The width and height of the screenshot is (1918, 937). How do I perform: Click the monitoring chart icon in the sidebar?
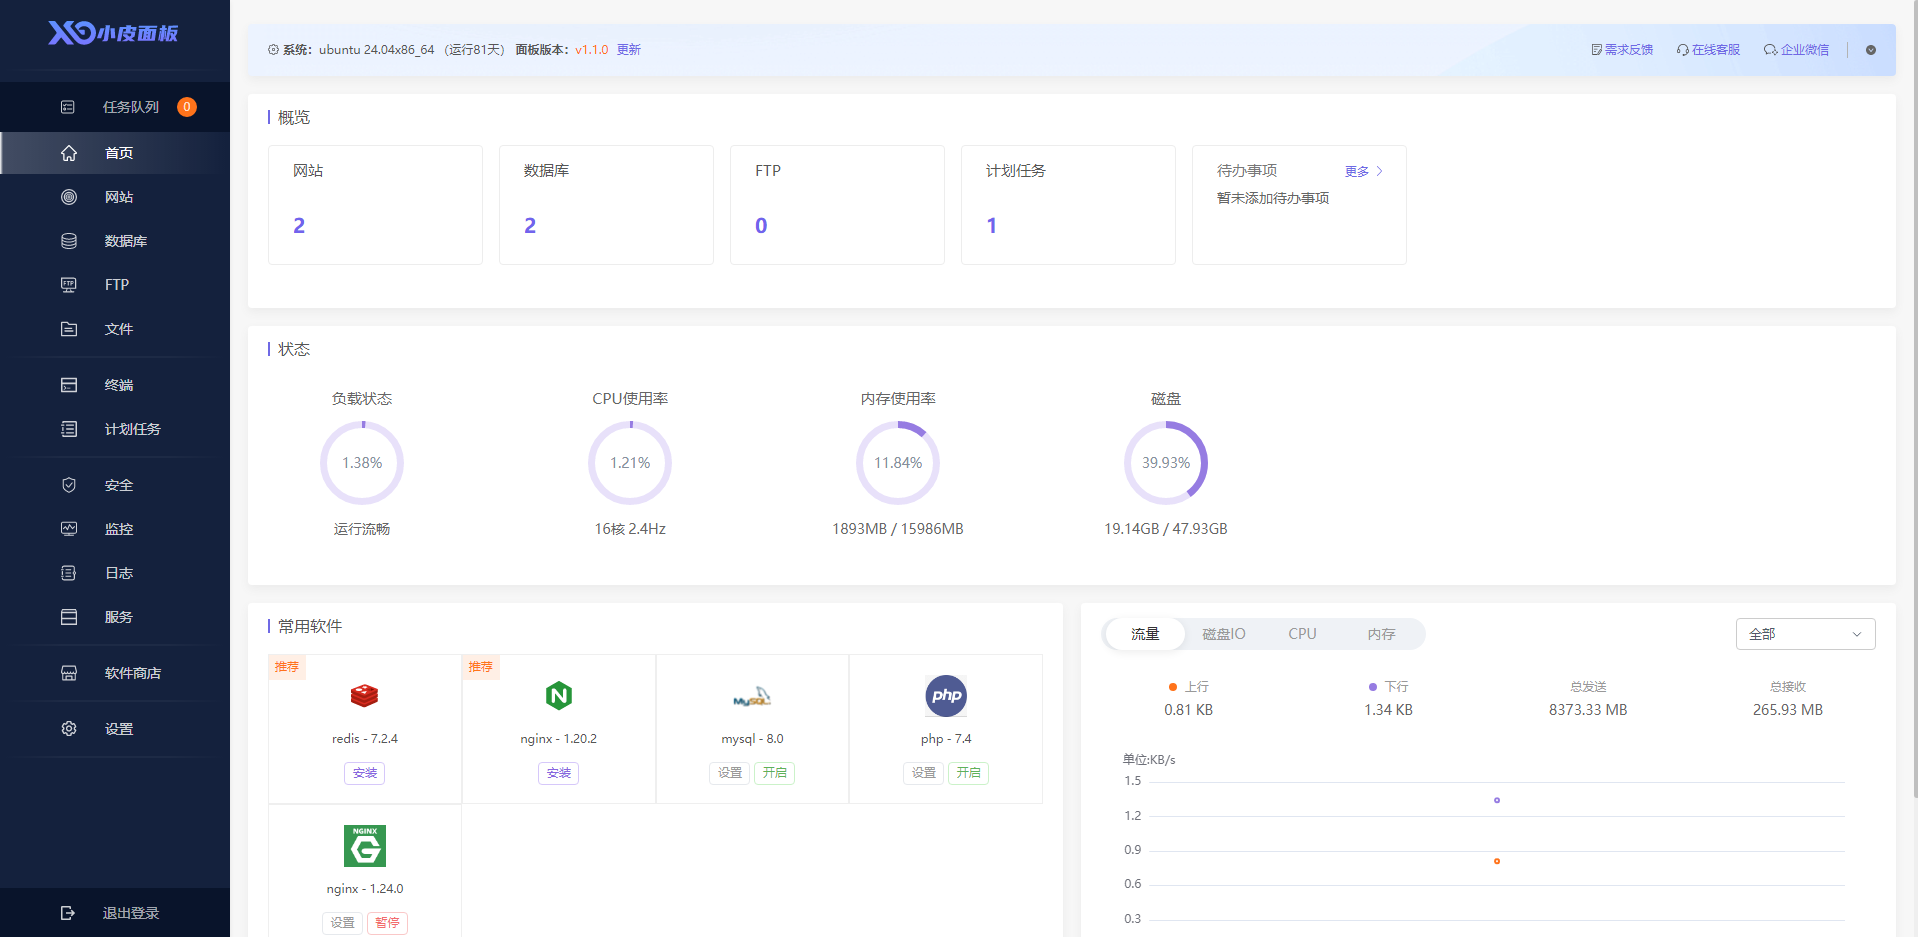pos(69,529)
